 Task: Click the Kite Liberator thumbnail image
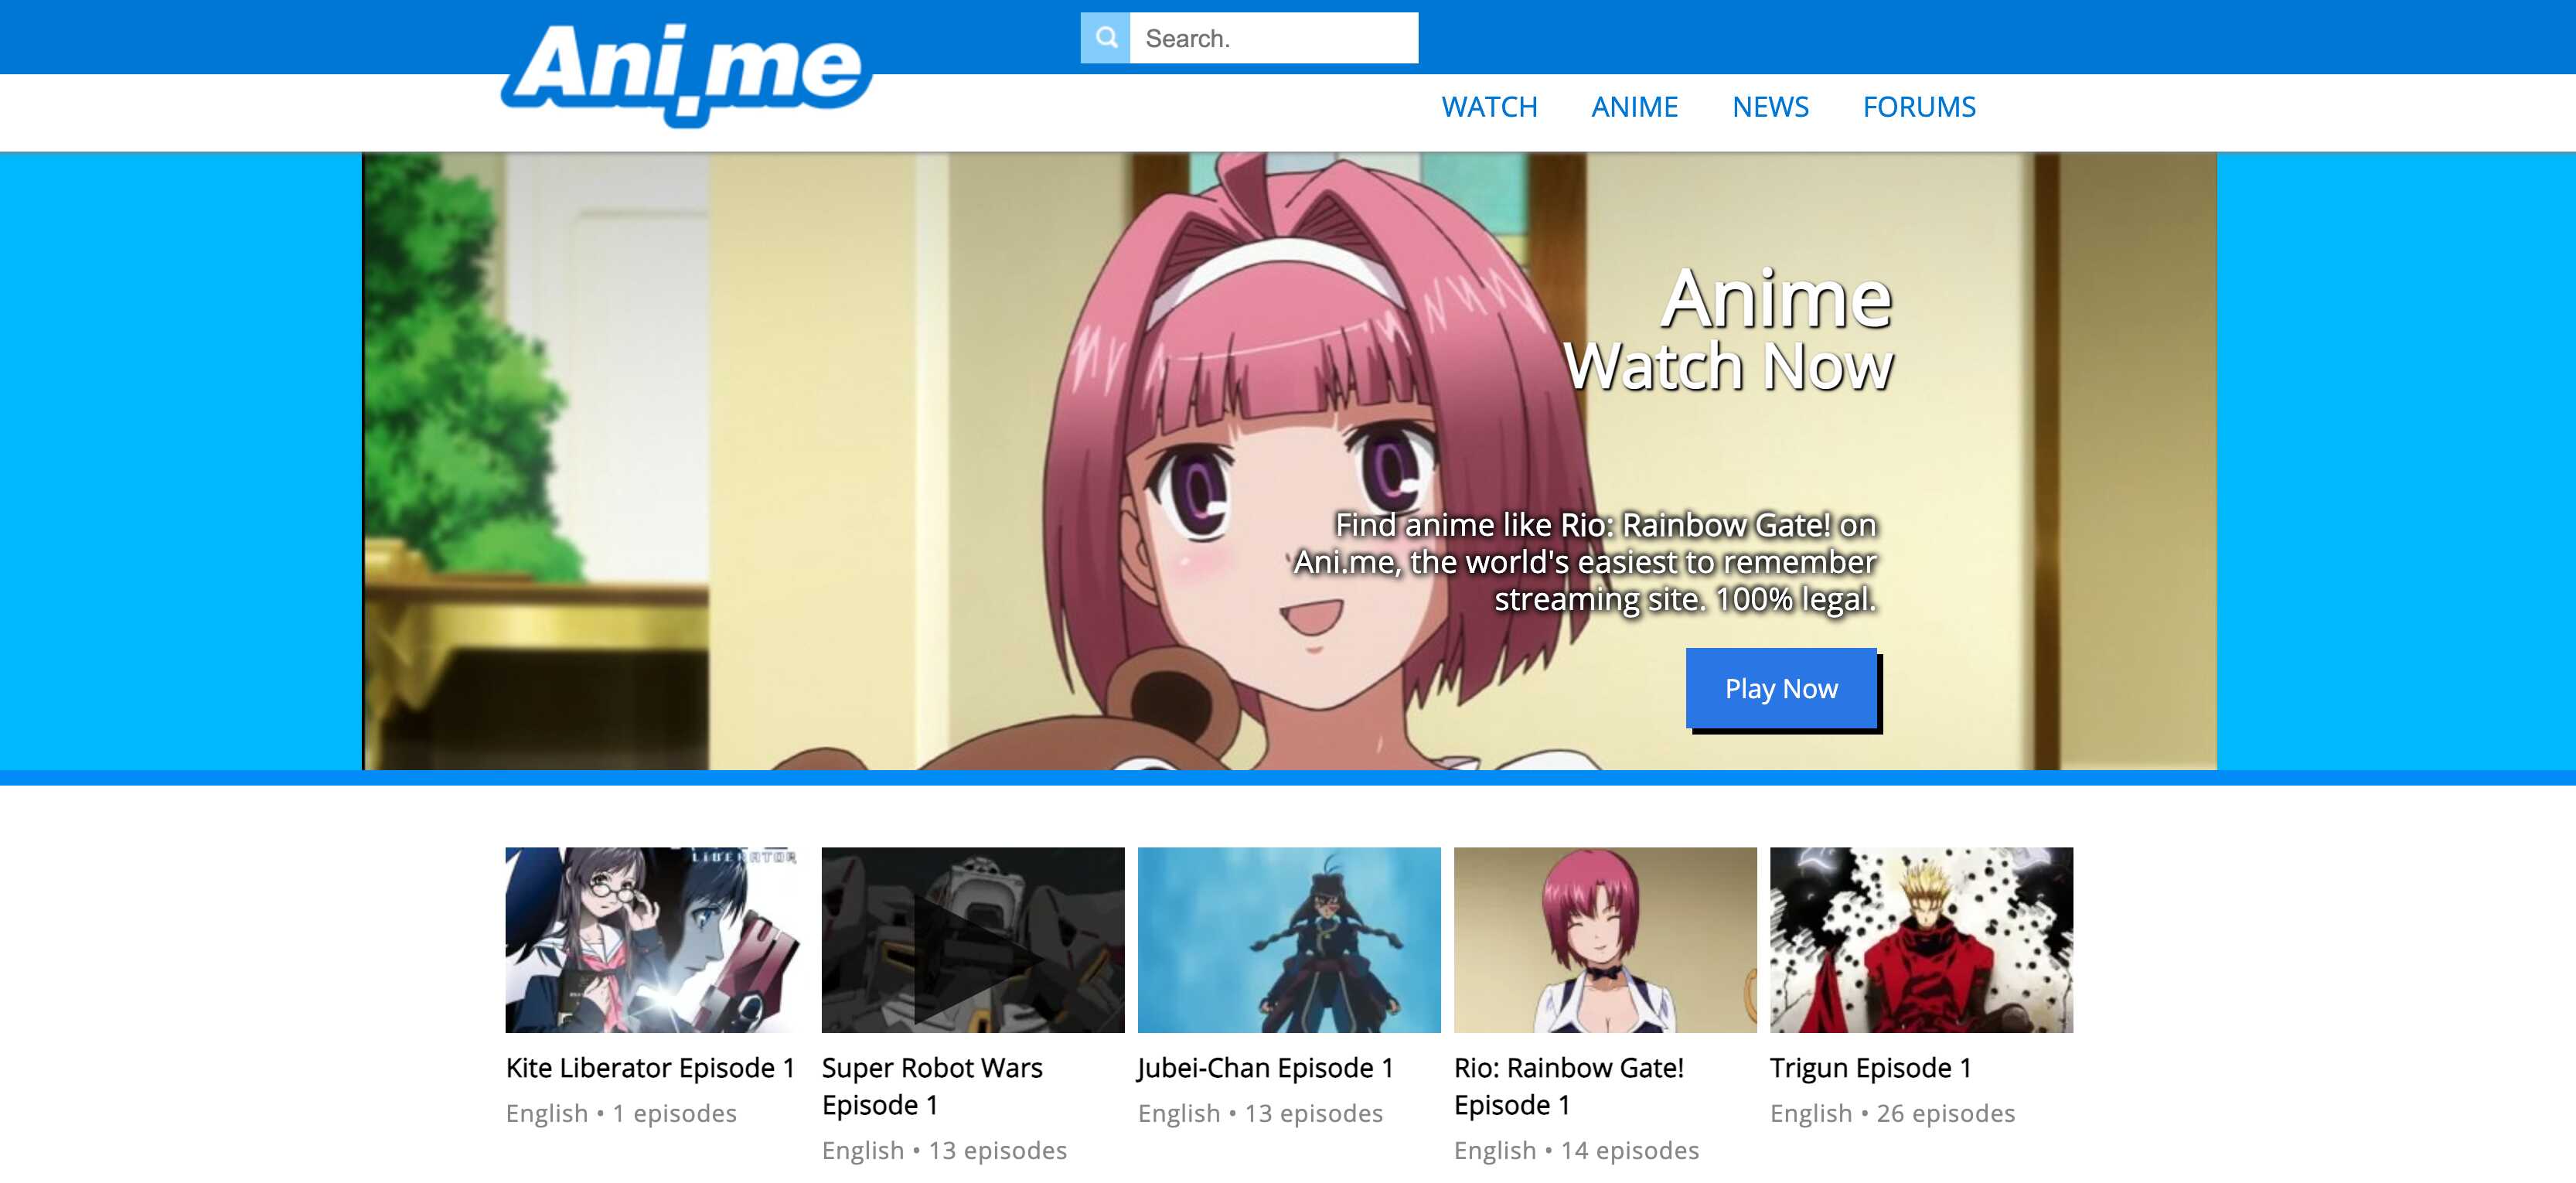point(656,939)
